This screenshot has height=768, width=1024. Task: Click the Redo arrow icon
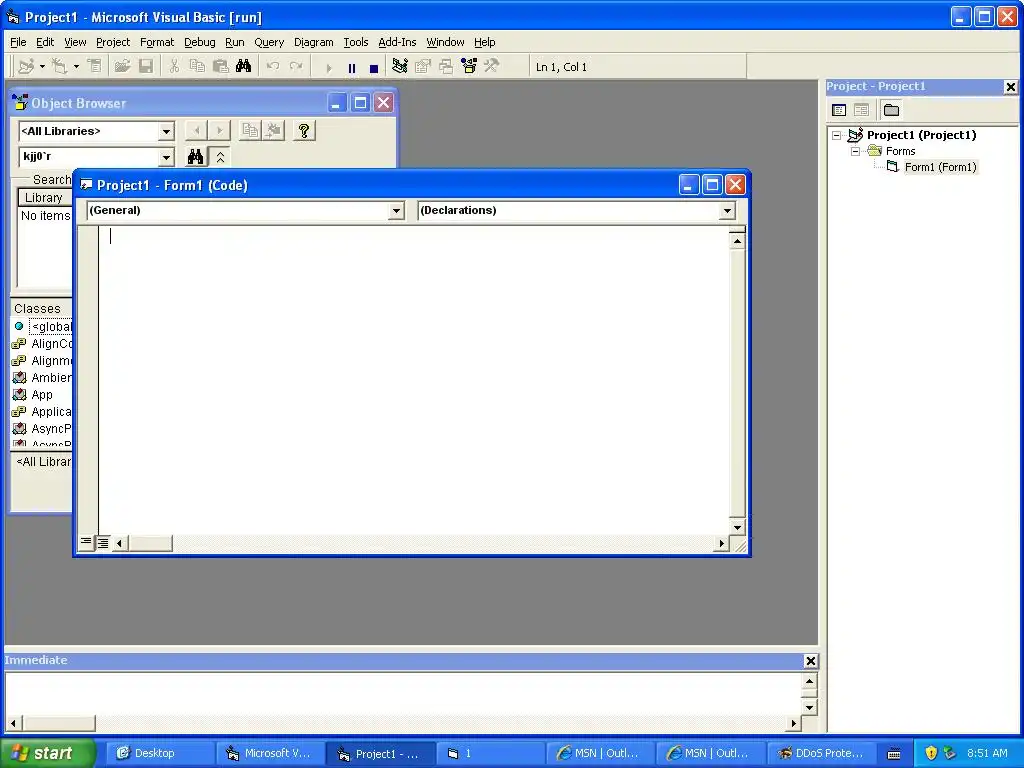click(296, 67)
